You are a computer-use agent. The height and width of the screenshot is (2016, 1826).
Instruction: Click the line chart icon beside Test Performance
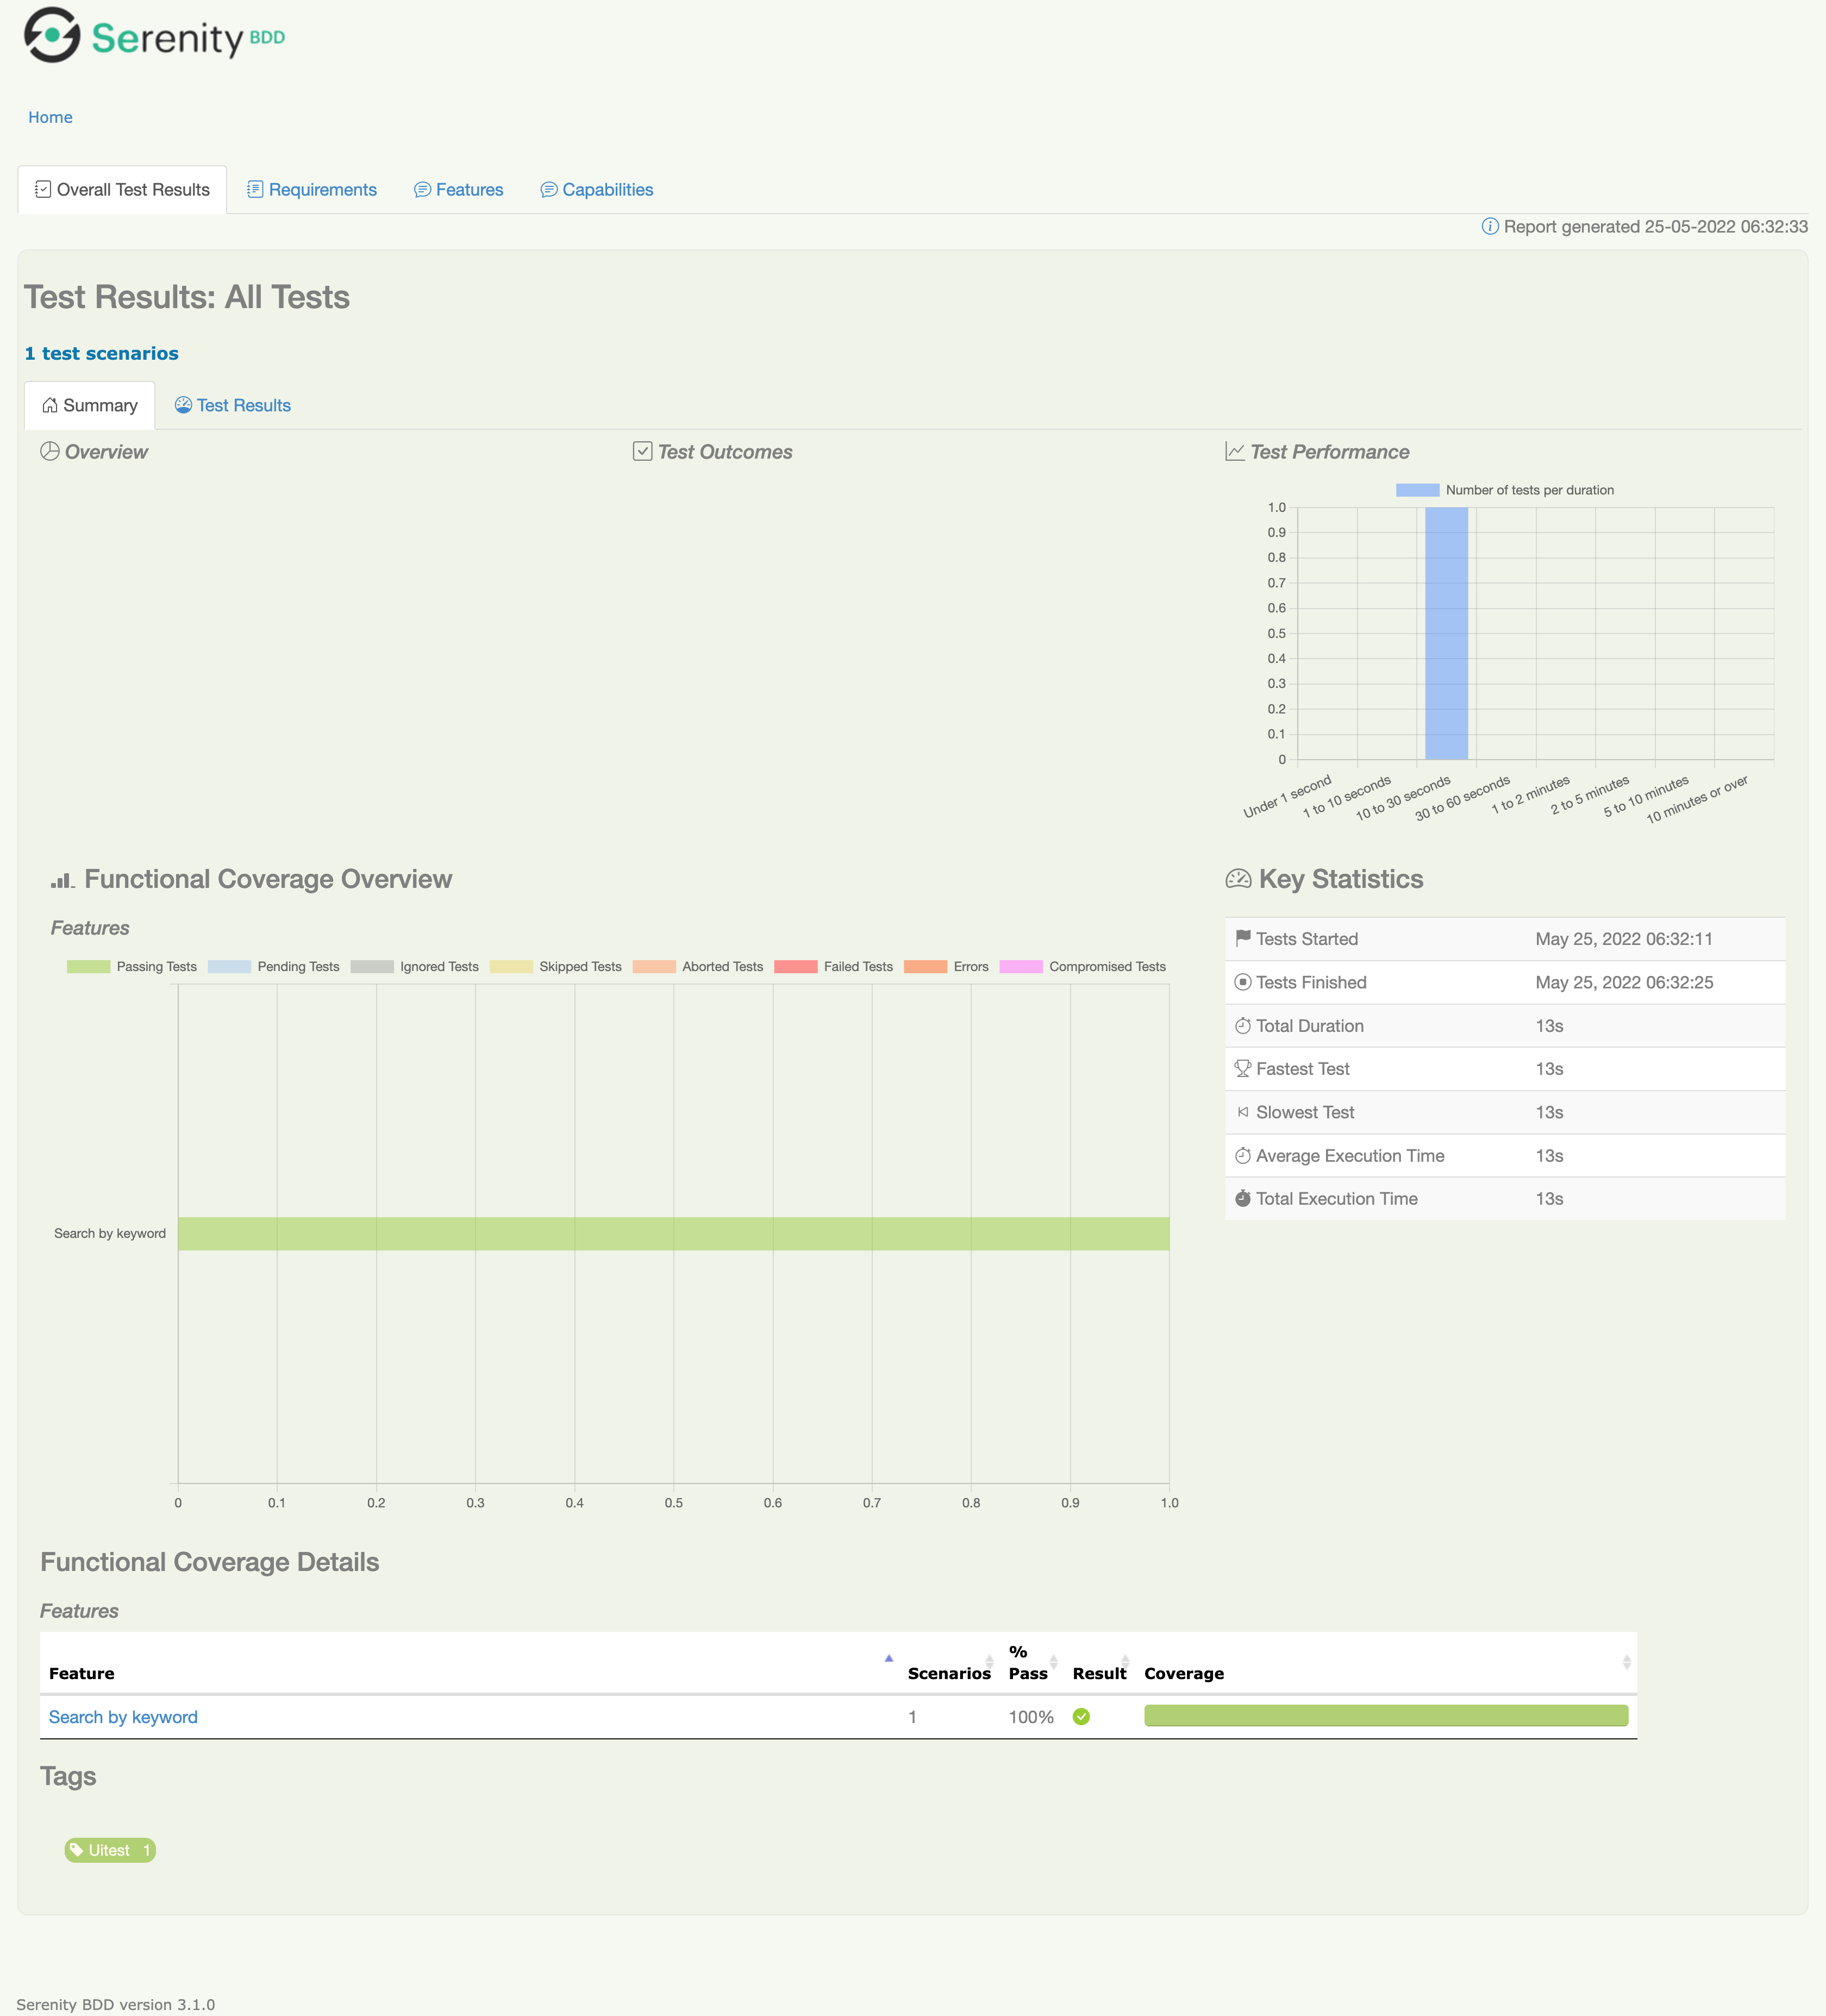click(1234, 451)
